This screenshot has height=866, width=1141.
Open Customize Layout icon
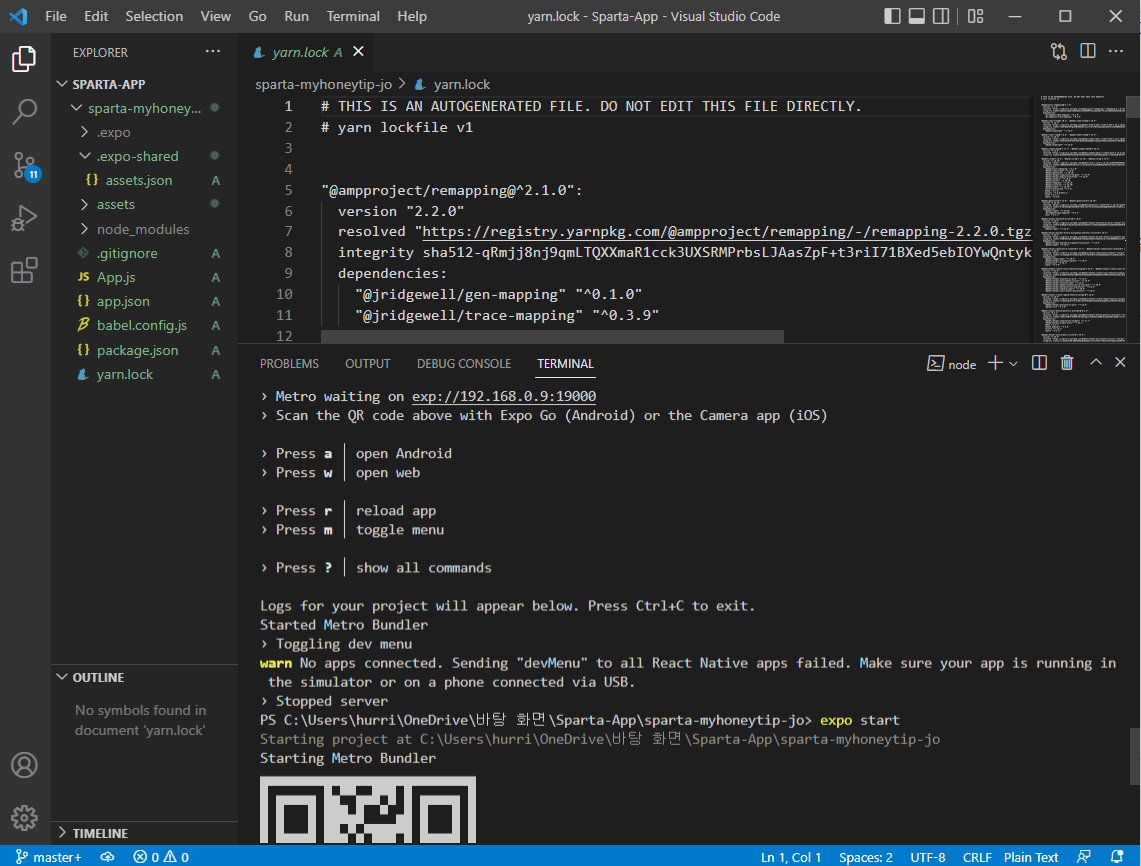976,16
